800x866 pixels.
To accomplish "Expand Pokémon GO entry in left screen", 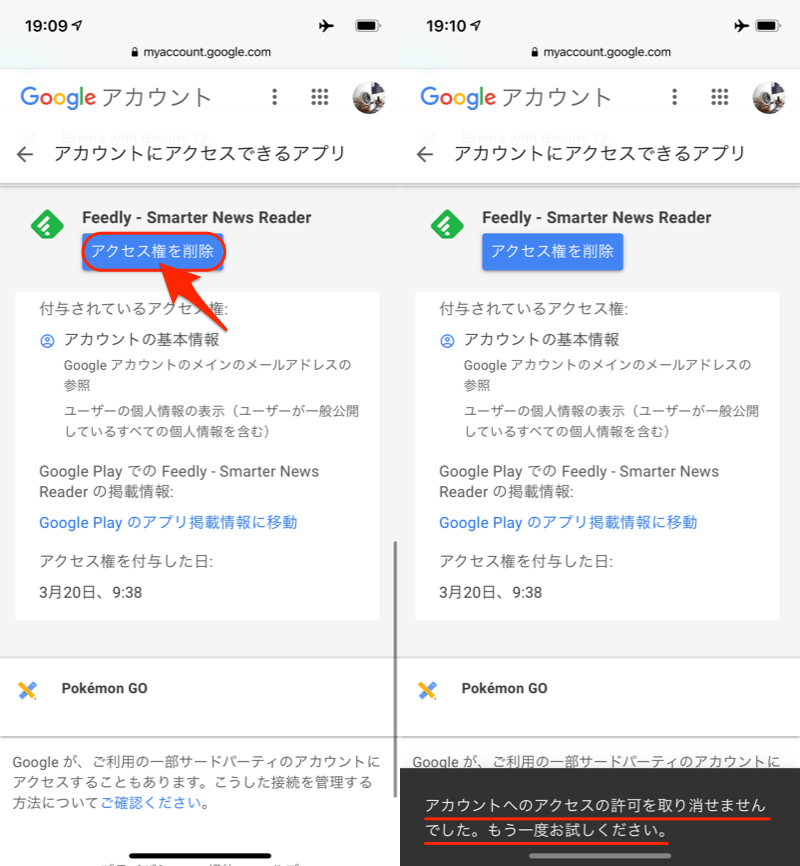I will (199, 689).
